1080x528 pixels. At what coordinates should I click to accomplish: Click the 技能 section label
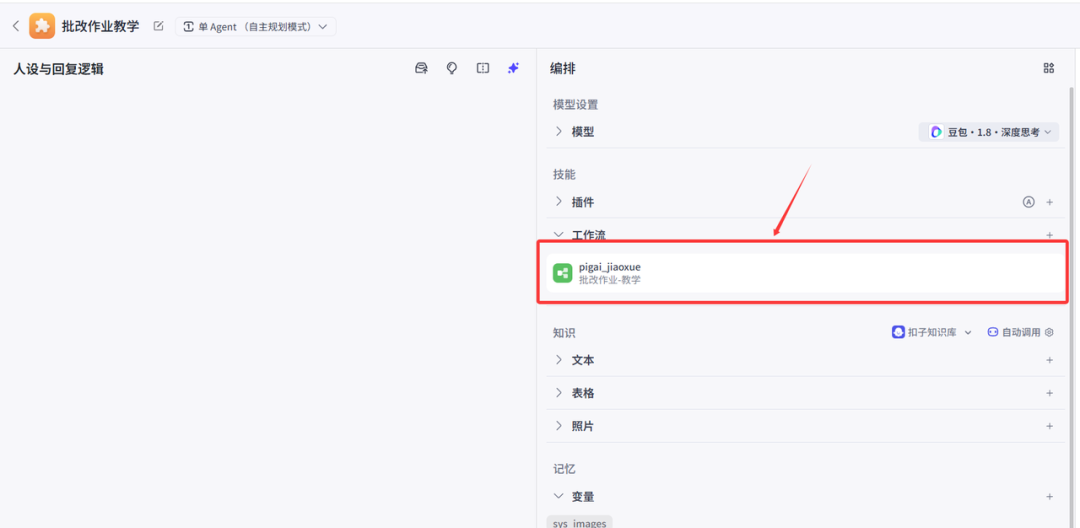click(563, 175)
